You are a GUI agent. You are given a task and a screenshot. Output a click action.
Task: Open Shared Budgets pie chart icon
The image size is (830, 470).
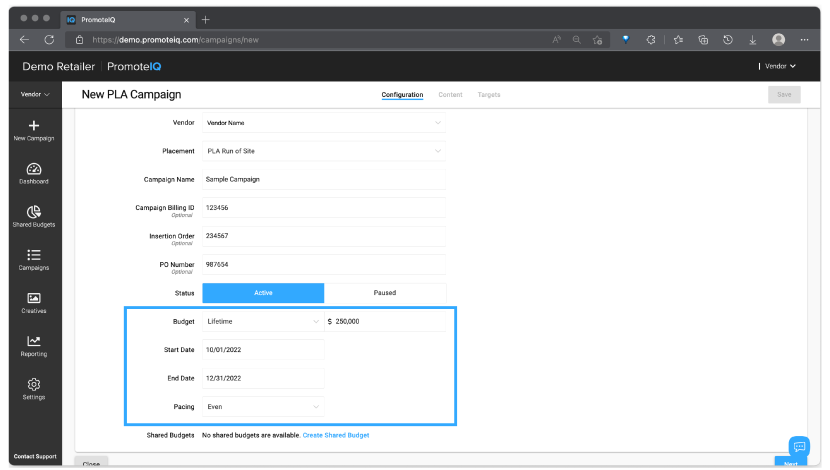point(34,212)
